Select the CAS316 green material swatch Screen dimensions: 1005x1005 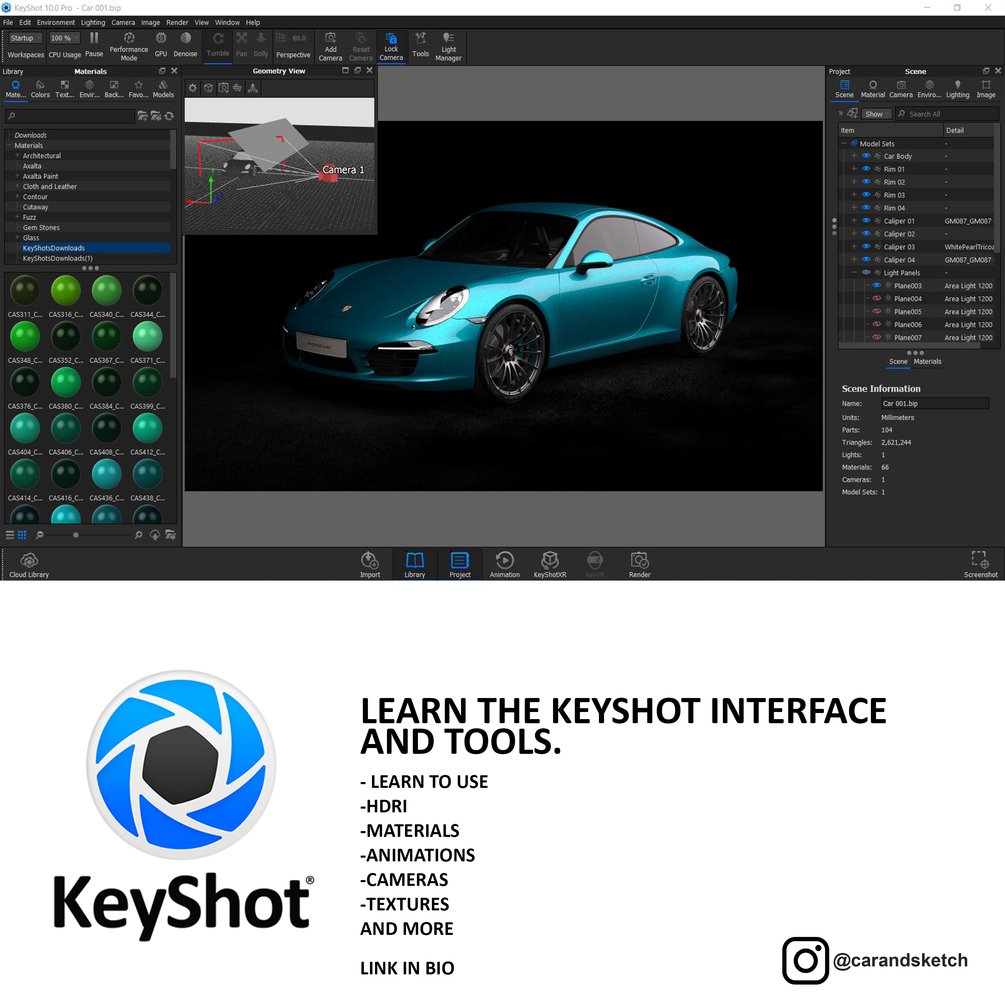[65, 290]
